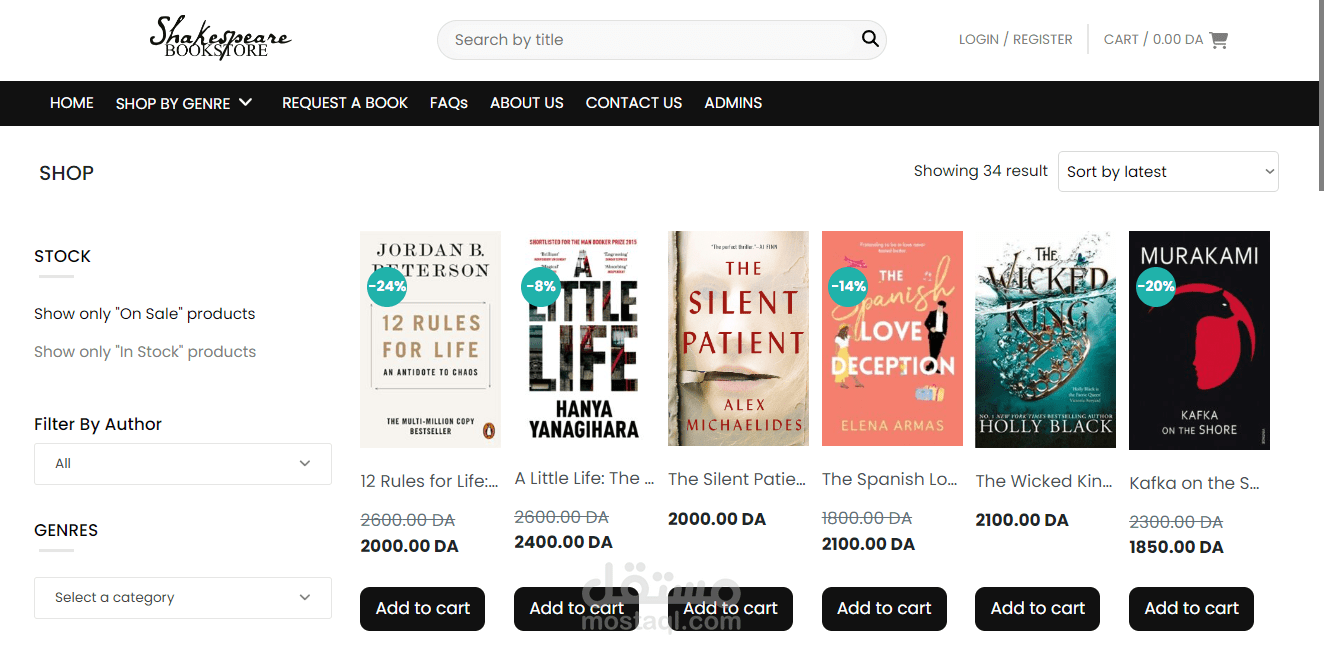Viewport: 1324px width, 648px height.
Task: Click The Spanish Love Deception title
Action: click(x=890, y=479)
